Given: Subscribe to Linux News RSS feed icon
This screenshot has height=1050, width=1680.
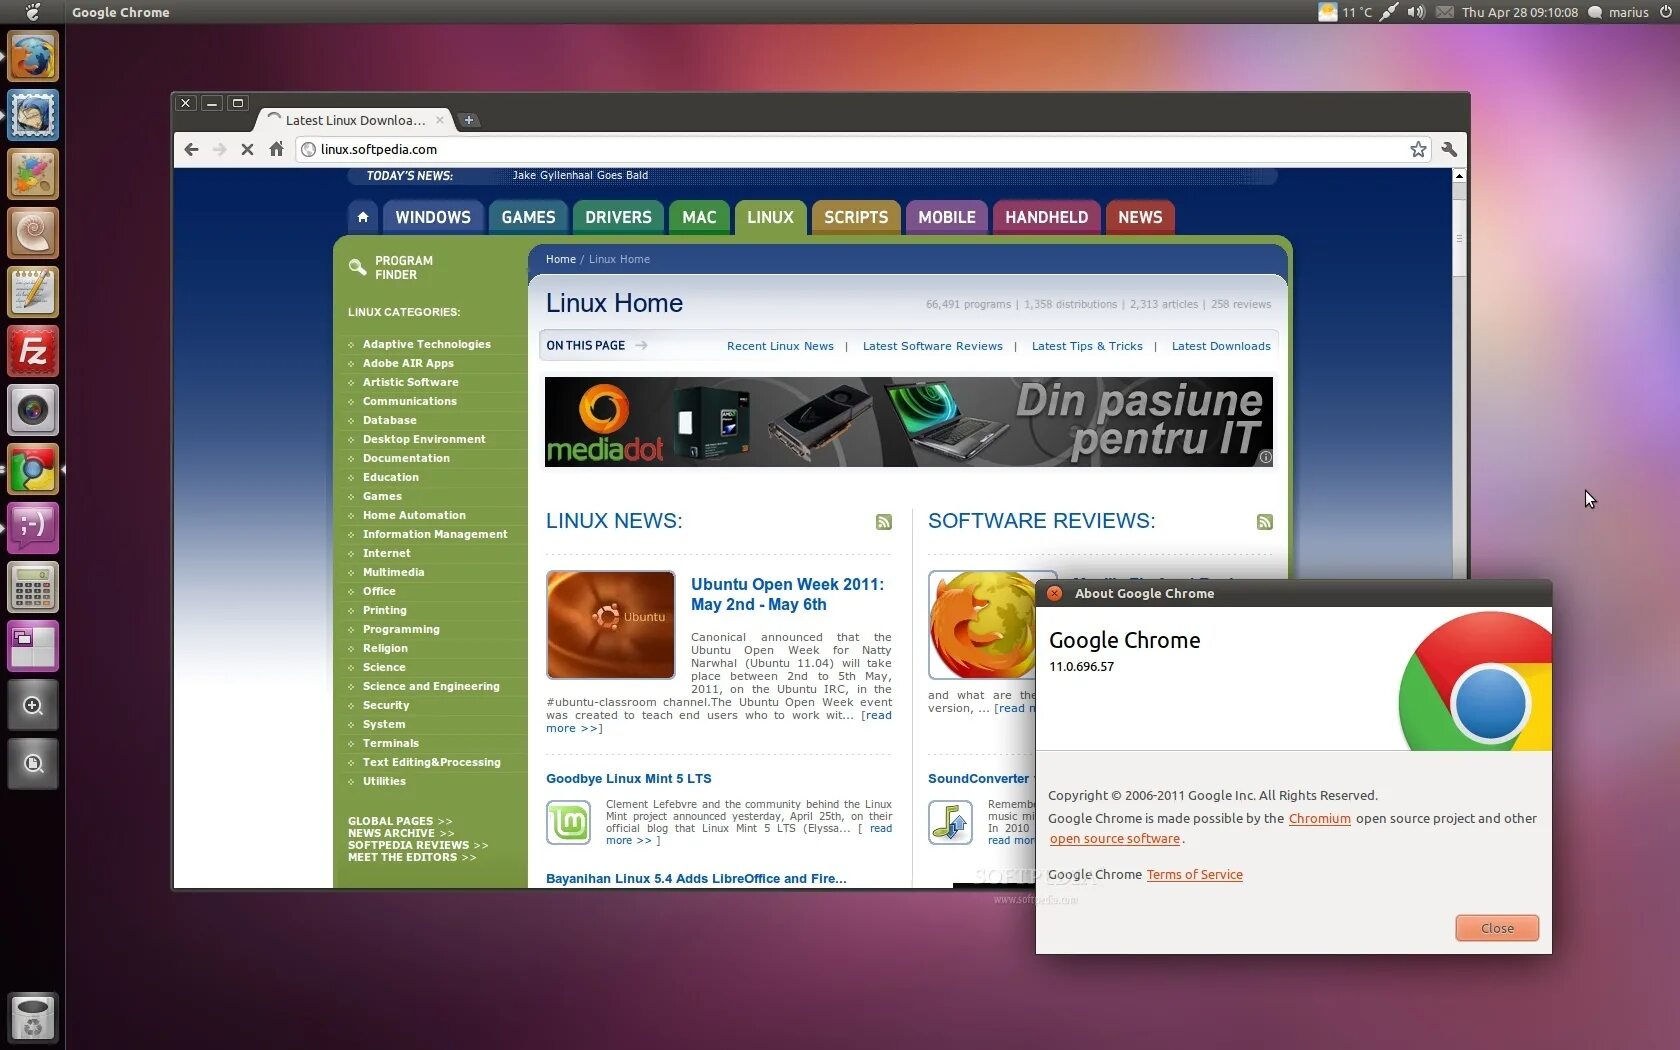Looking at the screenshot, I should pyautogui.click(x=884, y=522).
